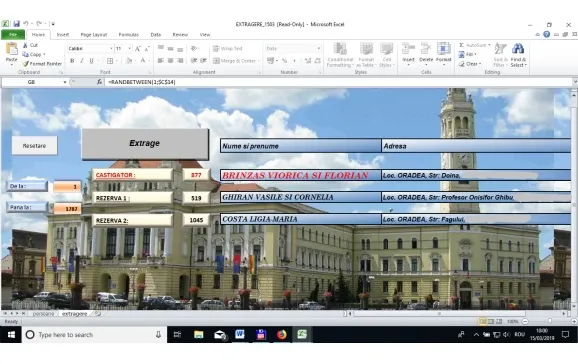Switch to the Formulas tab
578x364 pixels.
129,34
